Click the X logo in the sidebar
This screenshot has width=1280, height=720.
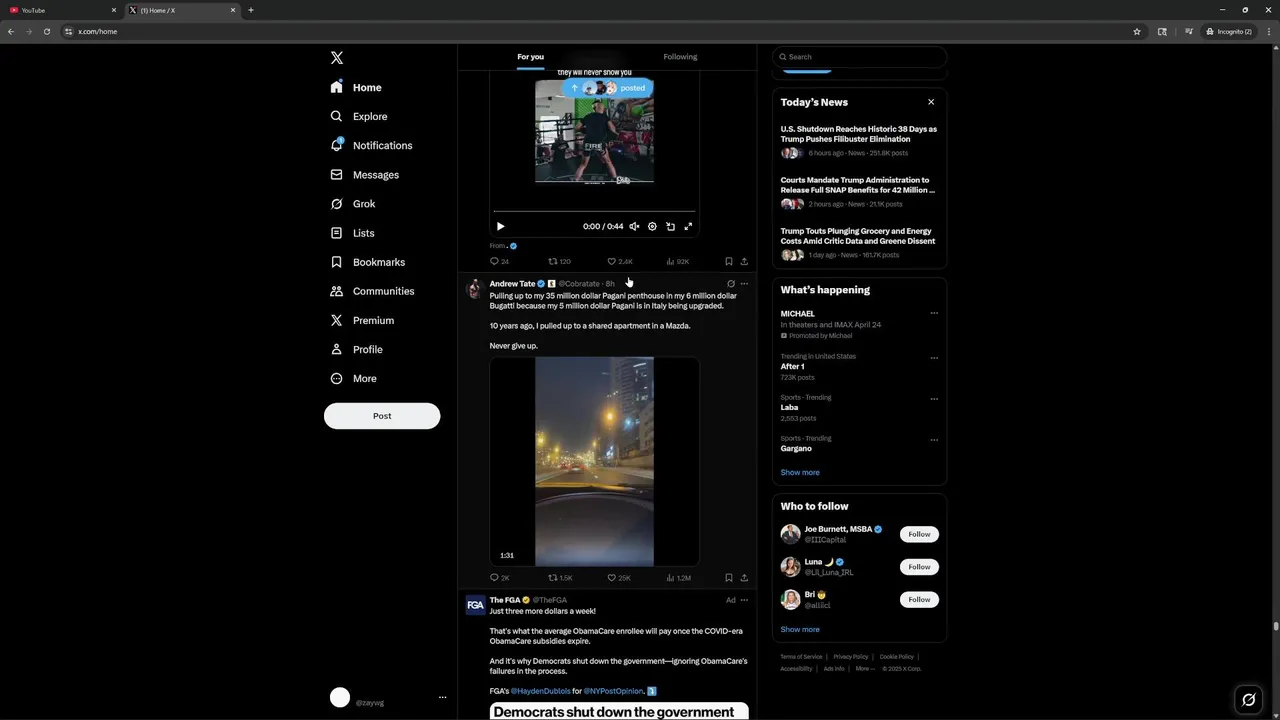pos(337,58)
